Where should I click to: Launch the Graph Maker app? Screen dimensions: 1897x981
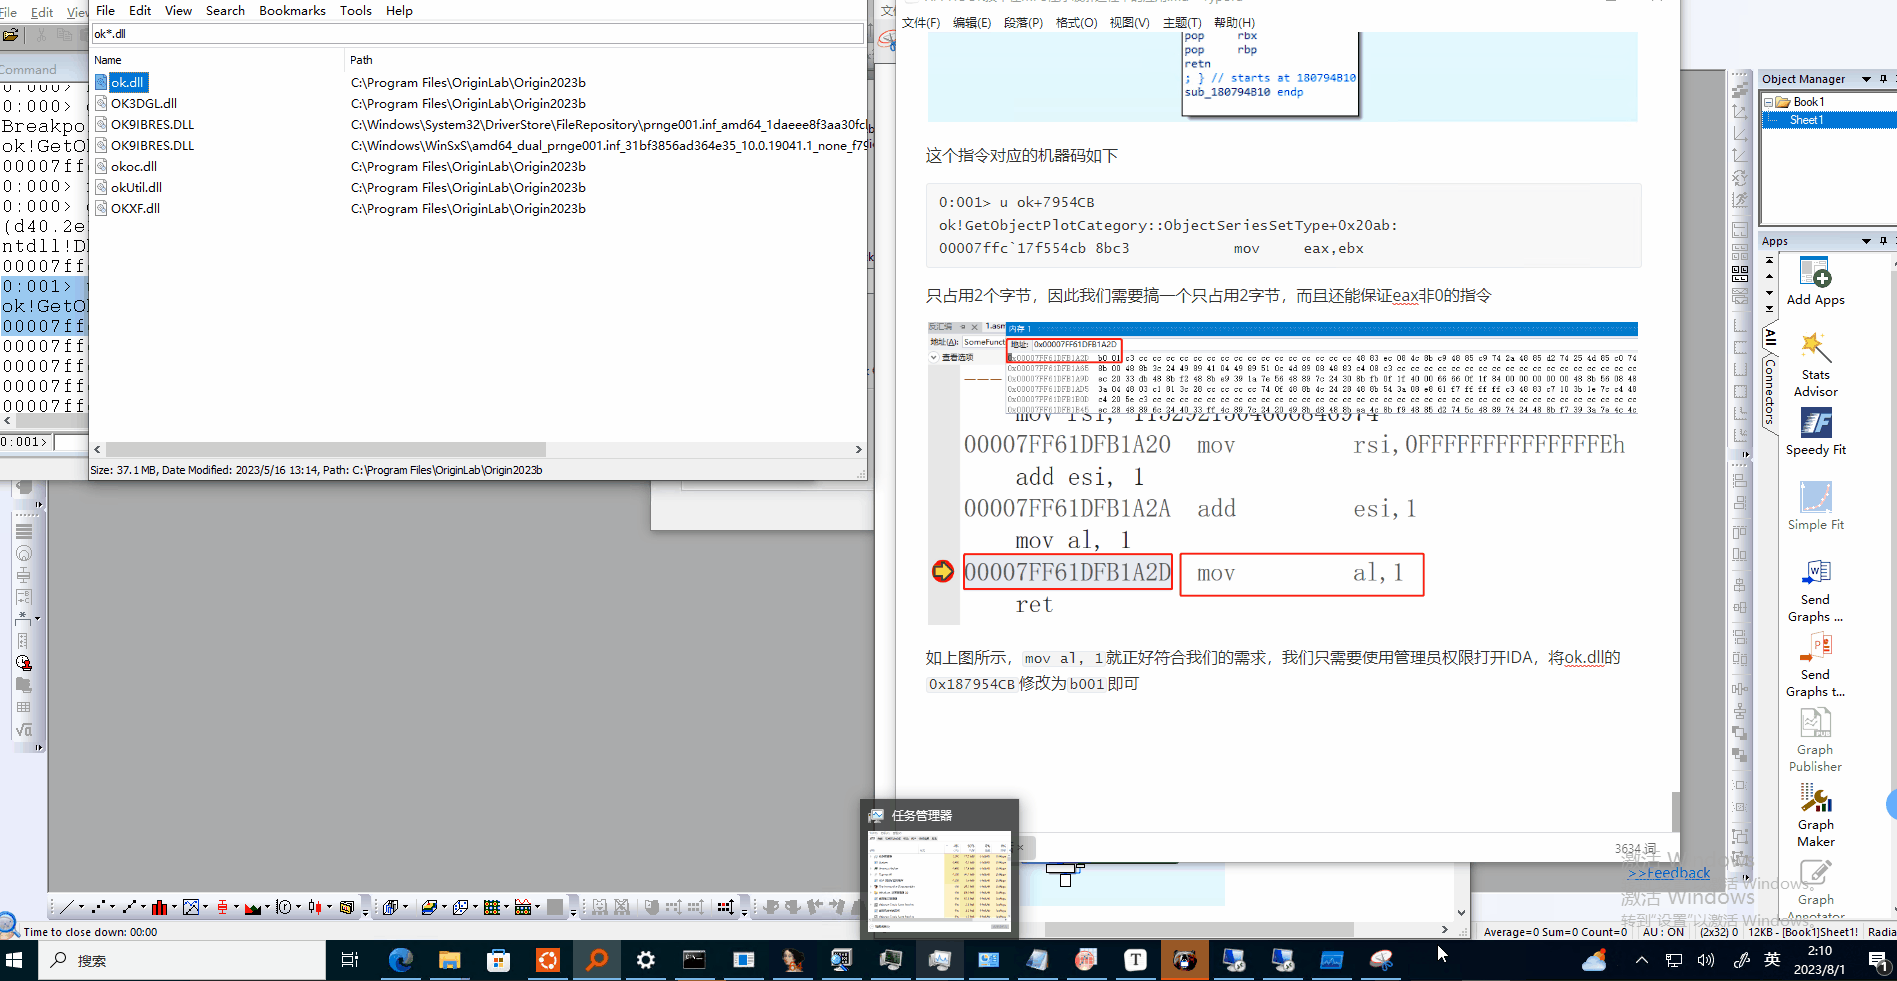(x=1815, y=815)
